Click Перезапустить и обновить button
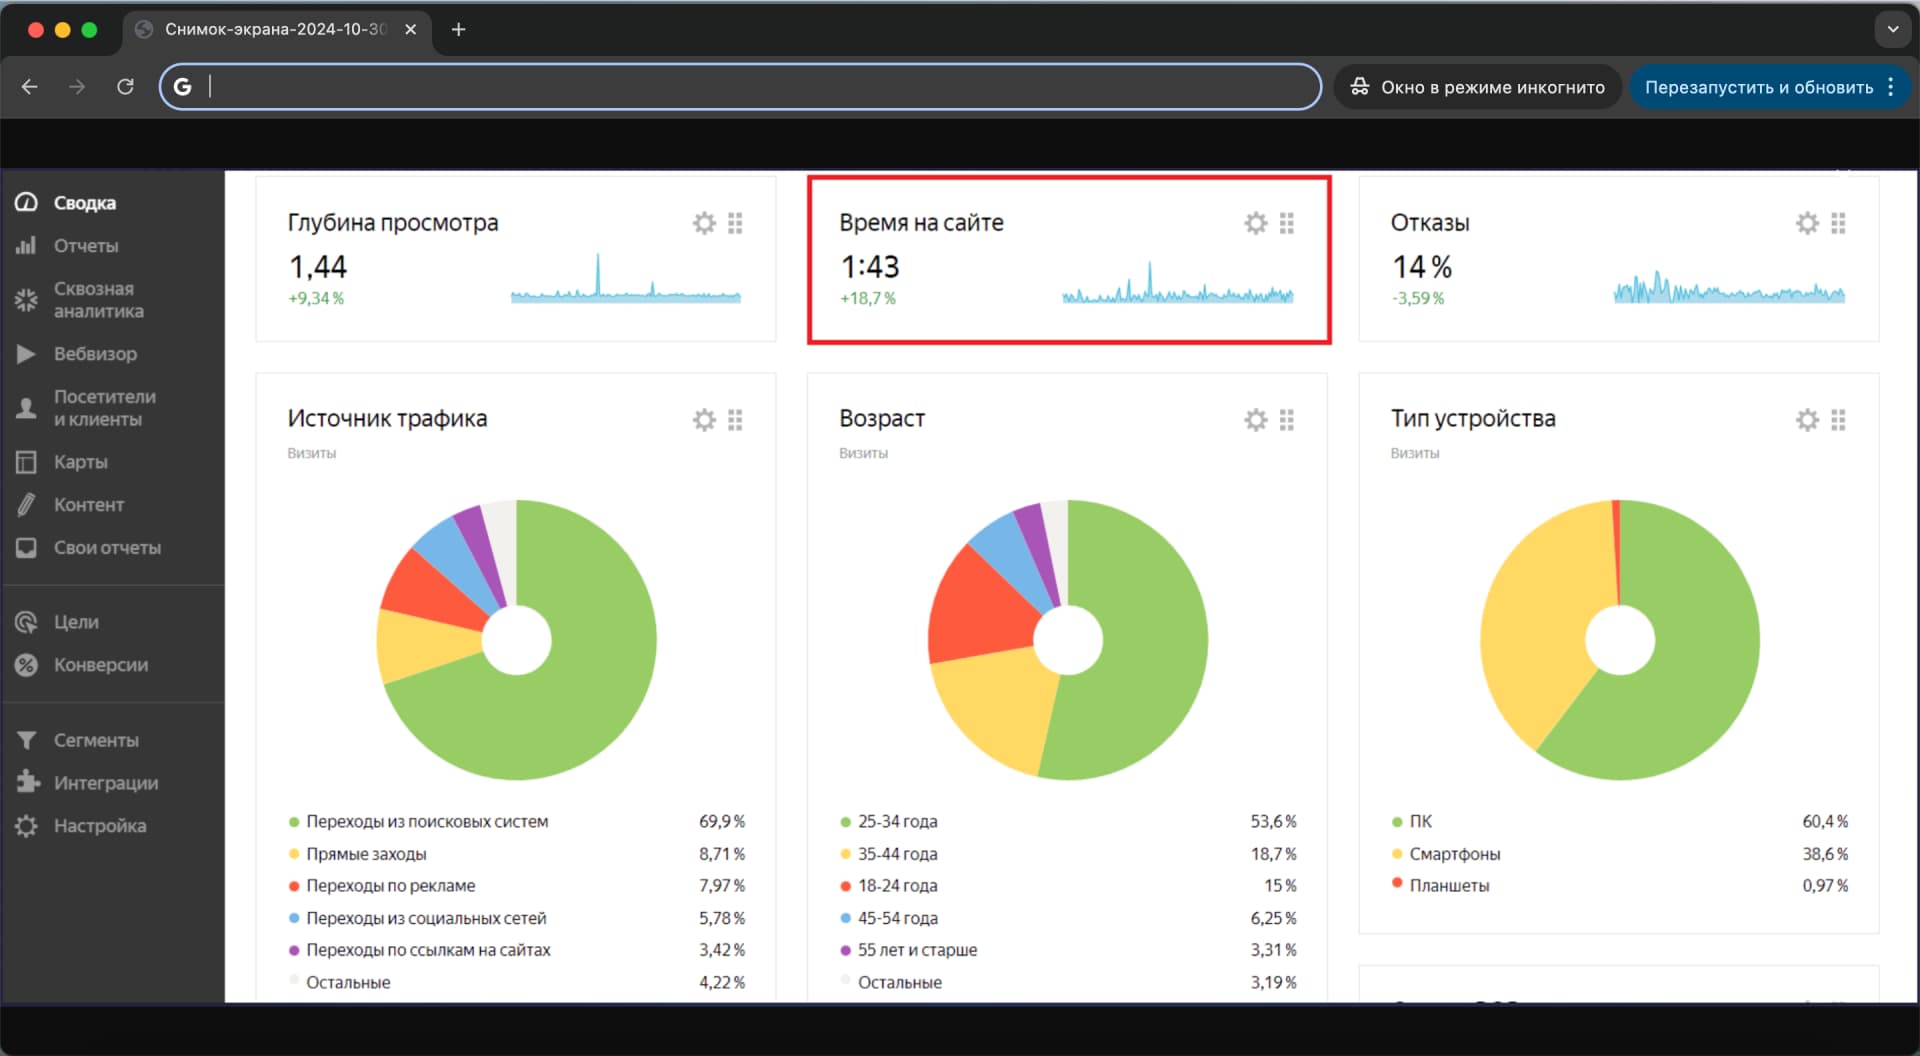Screen dimensions: 1920x1056 pyautogui.click(x=1758, y=87)
